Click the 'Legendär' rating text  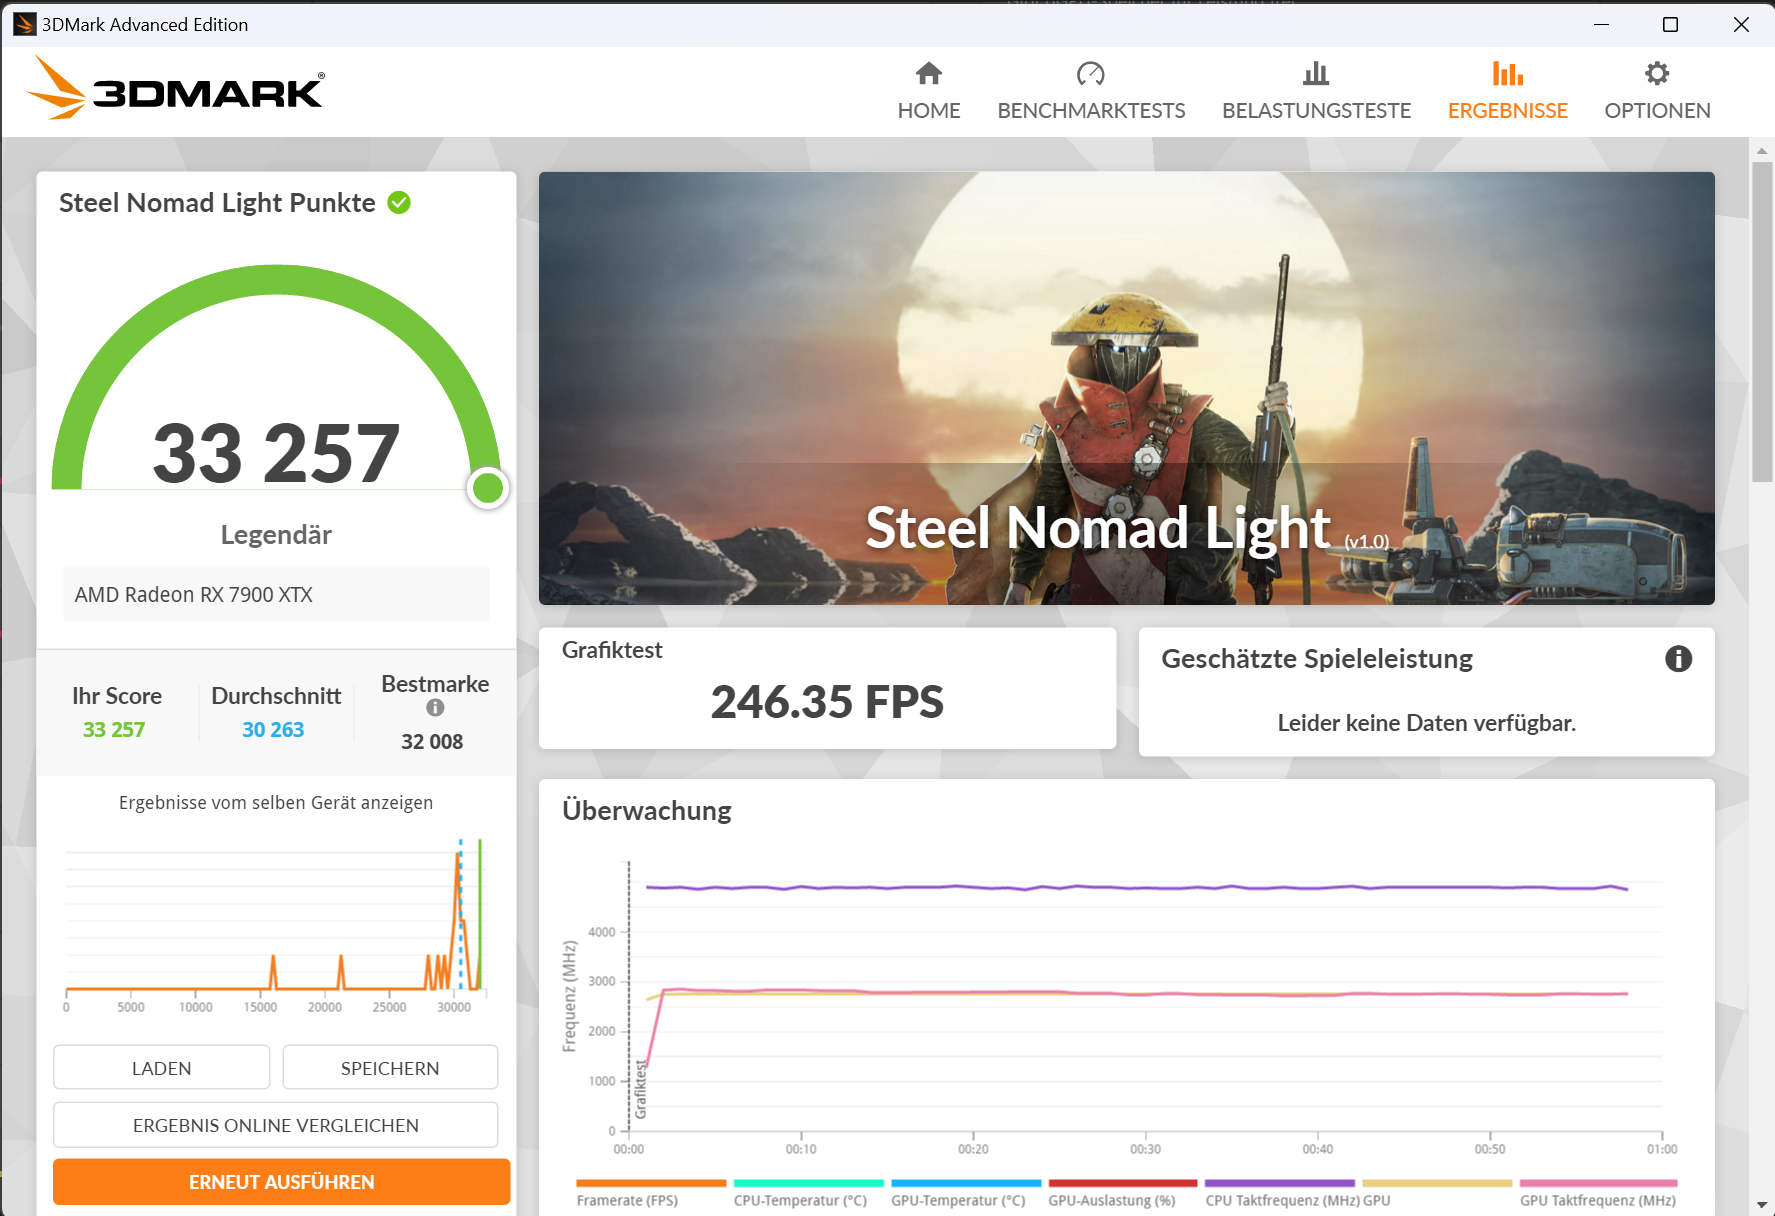tap(276, 535)
